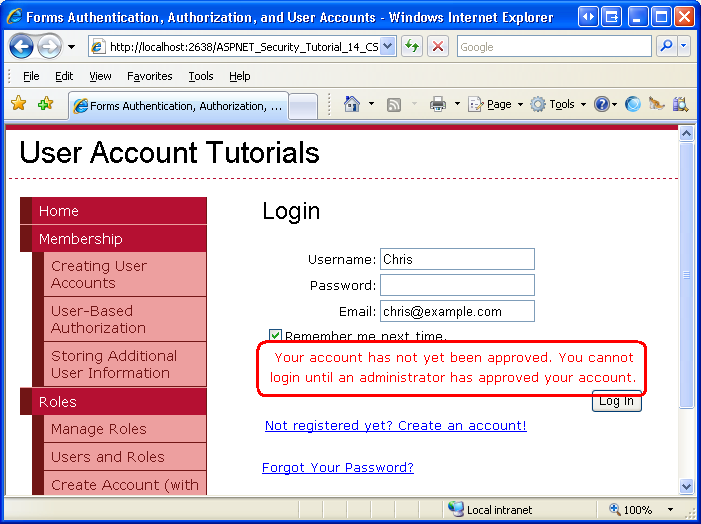Click the red Stop loading icon
The height and width of the screenshot is (524, 701).
438,46
